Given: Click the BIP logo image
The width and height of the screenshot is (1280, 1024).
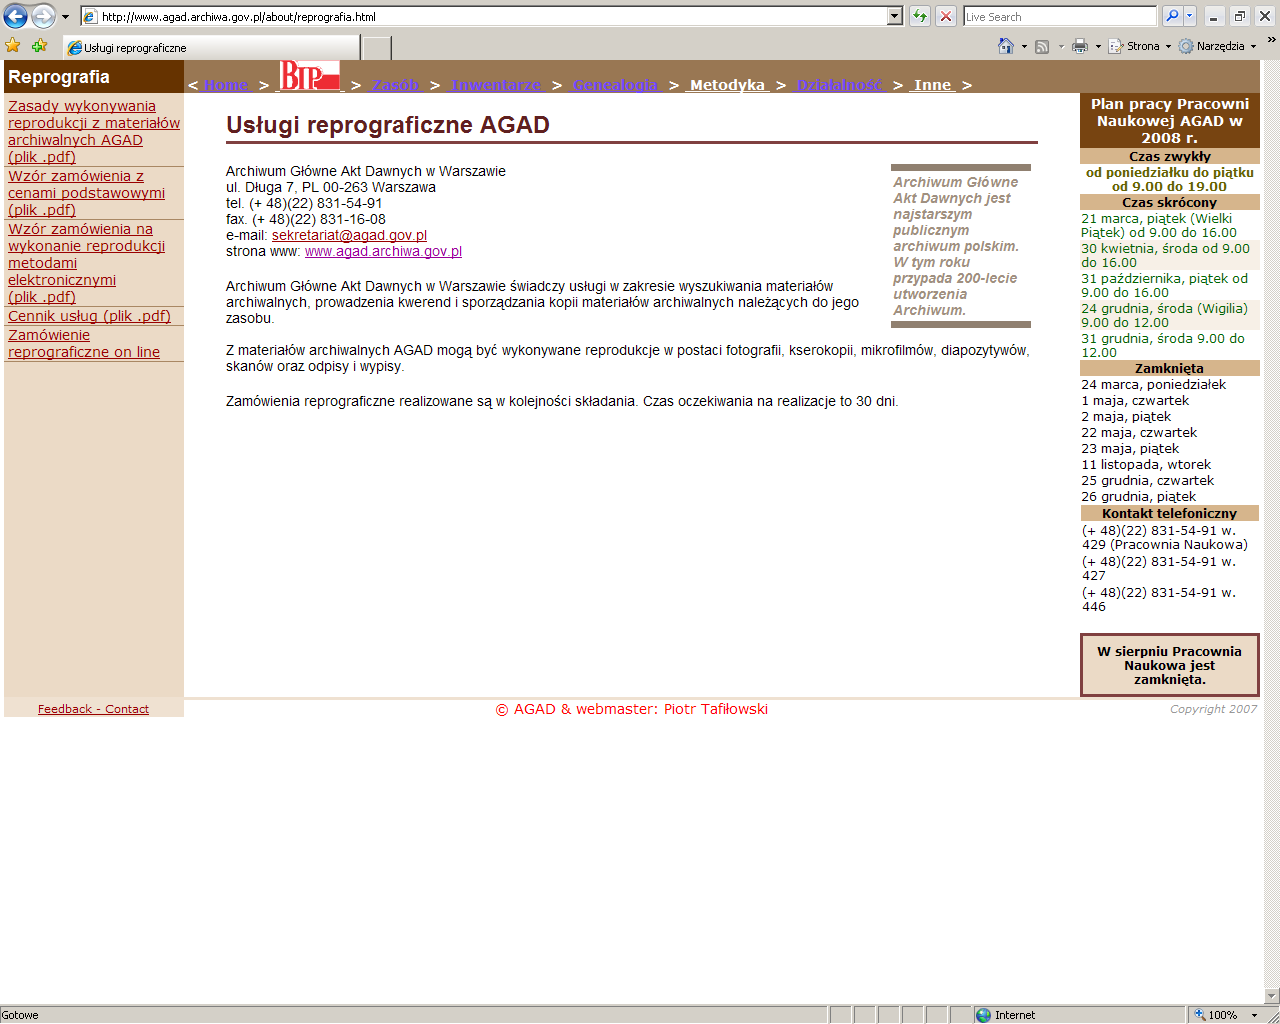Looking at the screenshot, I should coord(309,76).
